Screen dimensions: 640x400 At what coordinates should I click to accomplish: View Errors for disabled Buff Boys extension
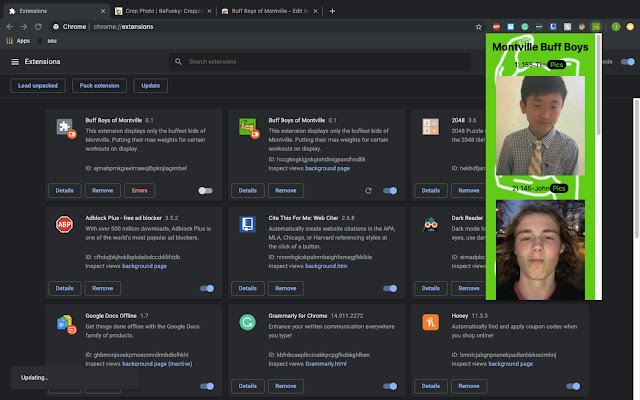(x=139, y=191)
